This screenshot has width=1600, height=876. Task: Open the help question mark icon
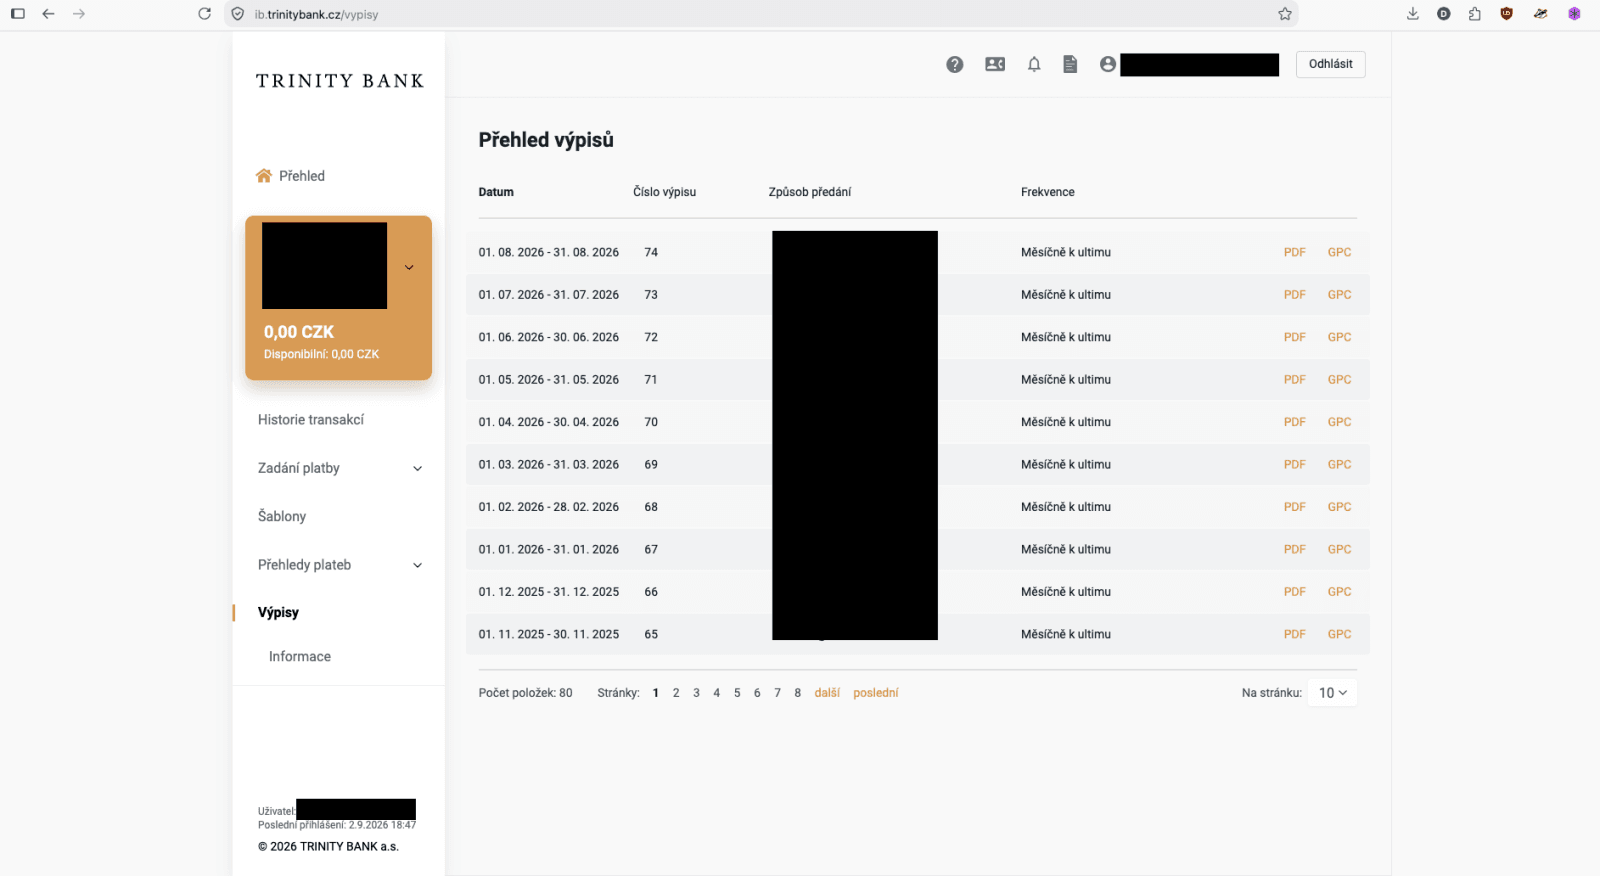[x=955, y=64]
